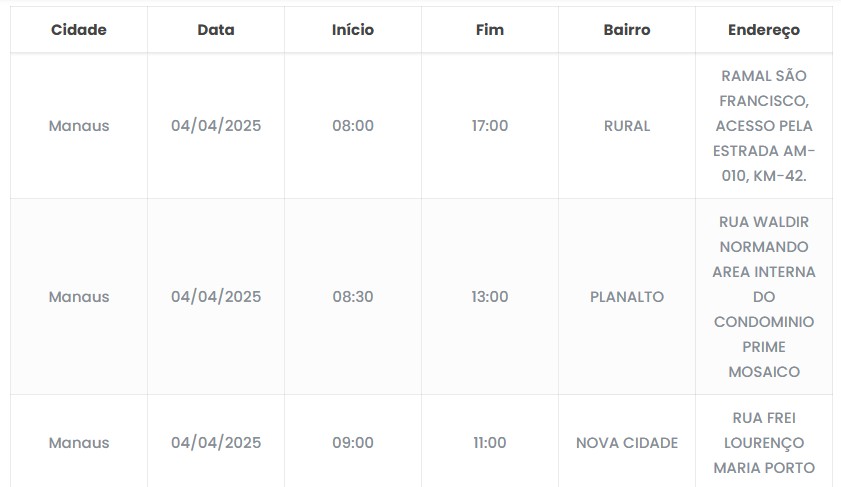This screenshot has width=841, height=487.
Task: Select the 08:00 start time cell
Action: pos(353,126)
